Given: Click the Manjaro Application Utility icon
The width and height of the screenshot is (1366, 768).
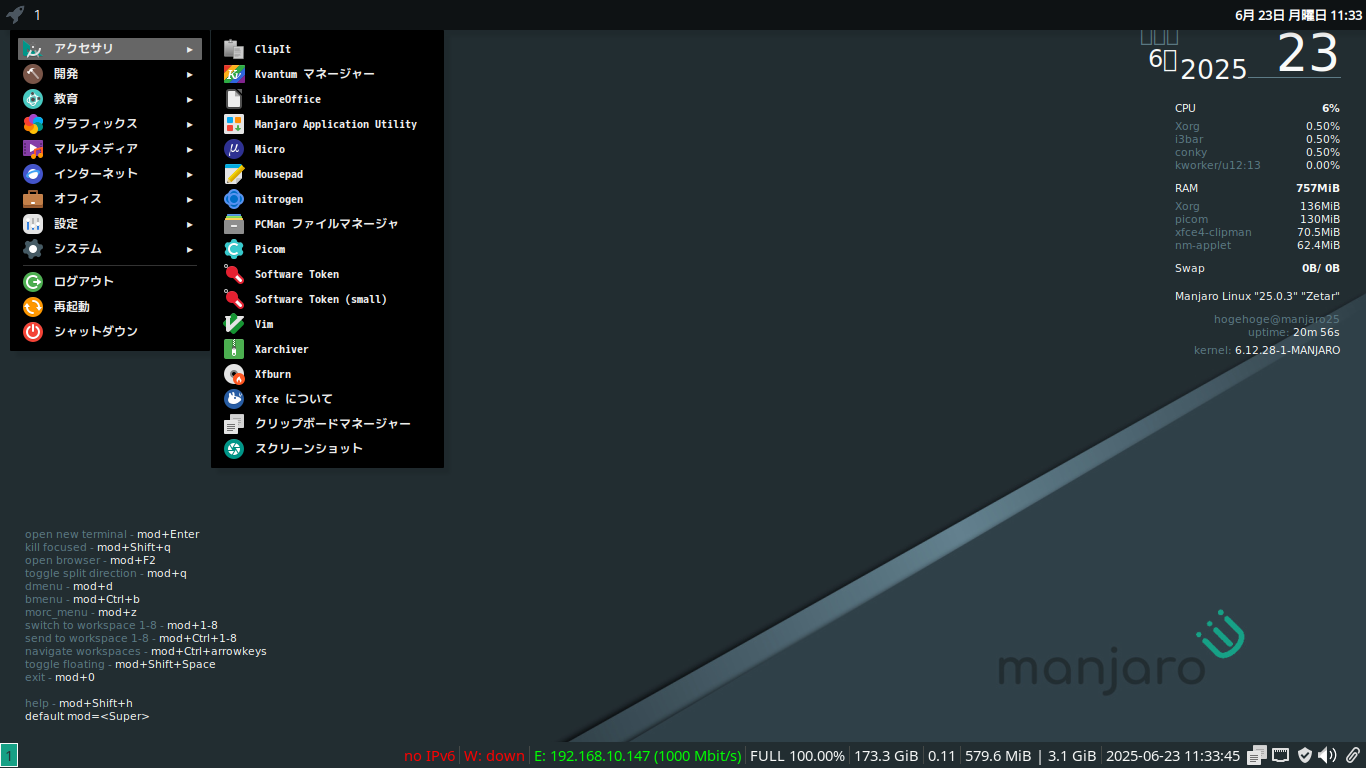Looking at the screenshot, I should pos(234,124).
